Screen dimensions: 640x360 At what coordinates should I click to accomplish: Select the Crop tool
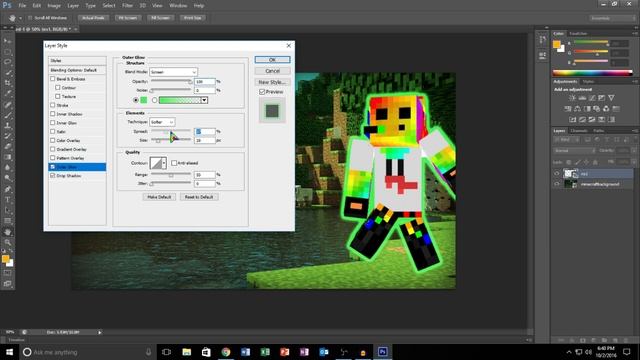pos(8,83)
